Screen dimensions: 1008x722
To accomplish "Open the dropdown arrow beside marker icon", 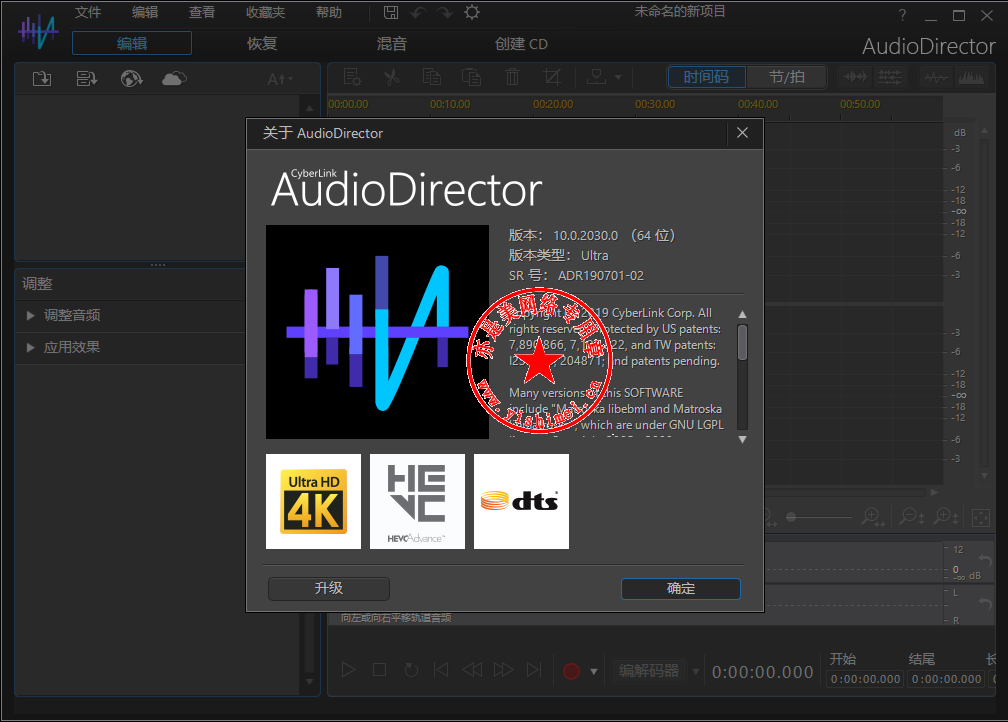I will tap(618, 77).
